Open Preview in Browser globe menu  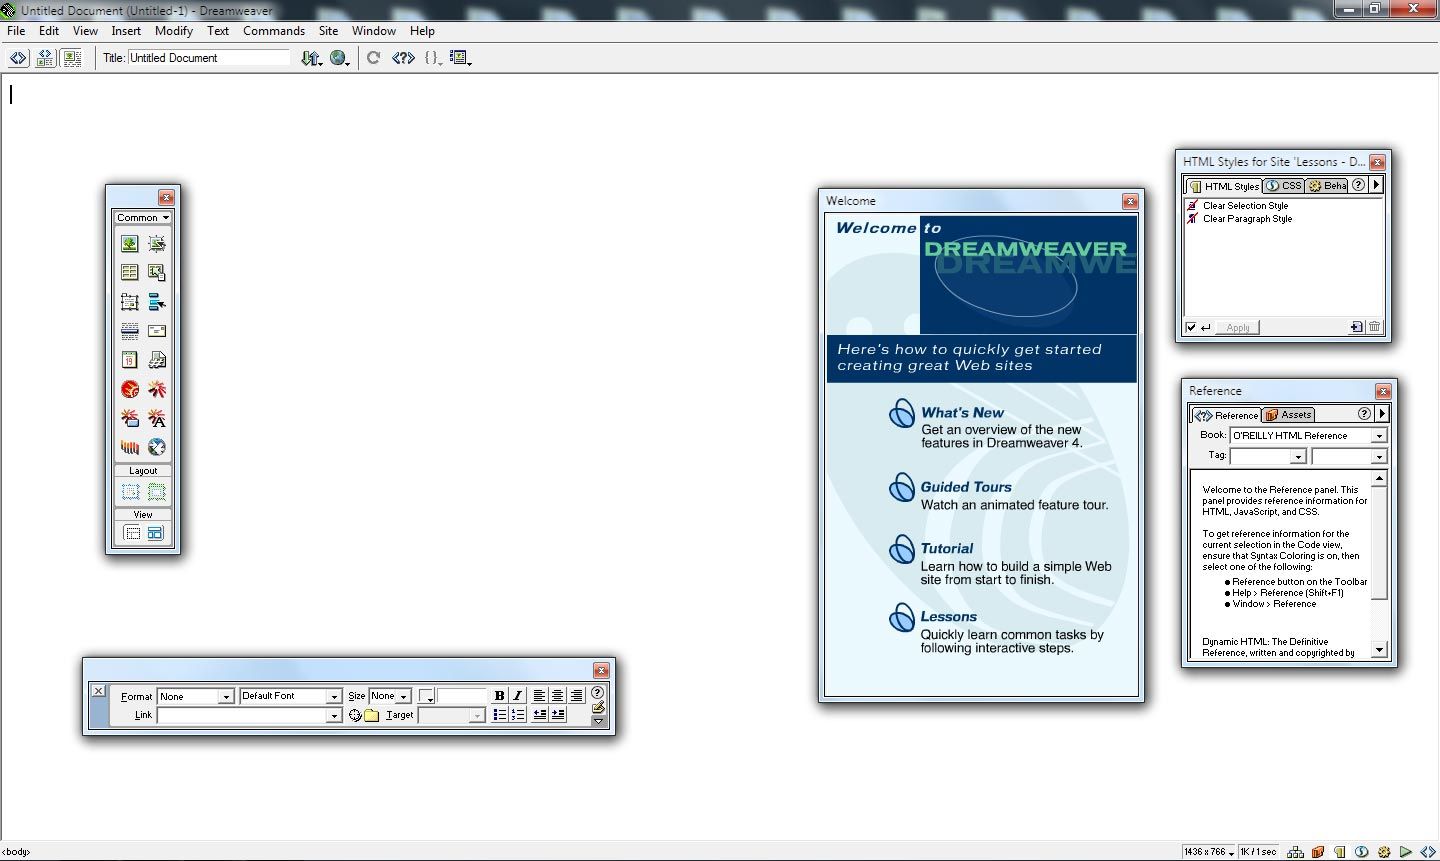pyautogui.click(x=340, y=58)
